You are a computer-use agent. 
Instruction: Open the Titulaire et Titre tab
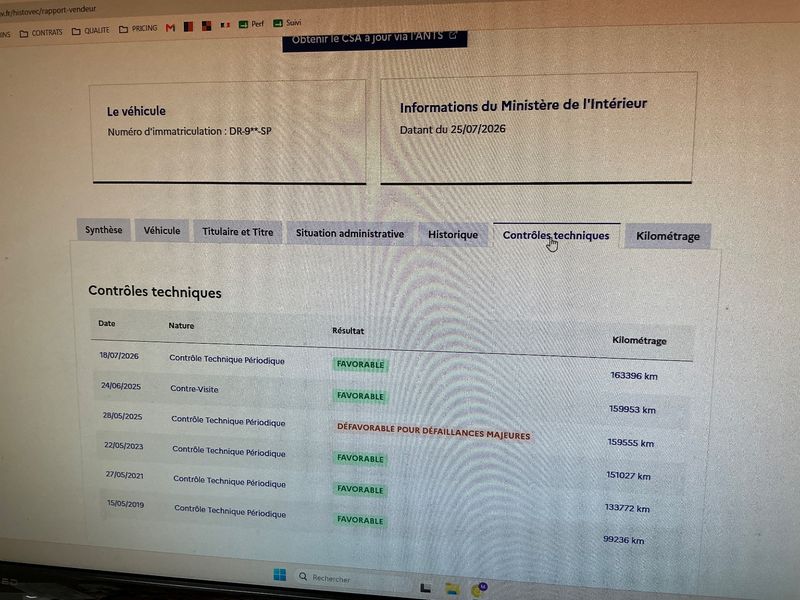point(238,232)
